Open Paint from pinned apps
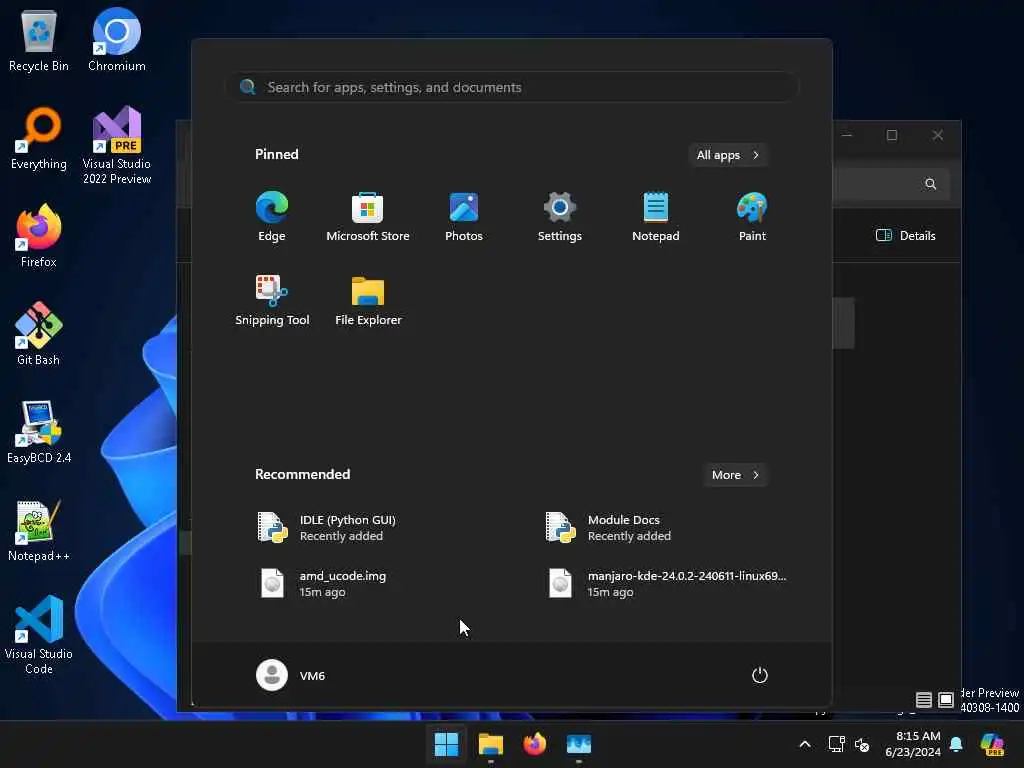The image size is (1024, 768). coord(752,217)
